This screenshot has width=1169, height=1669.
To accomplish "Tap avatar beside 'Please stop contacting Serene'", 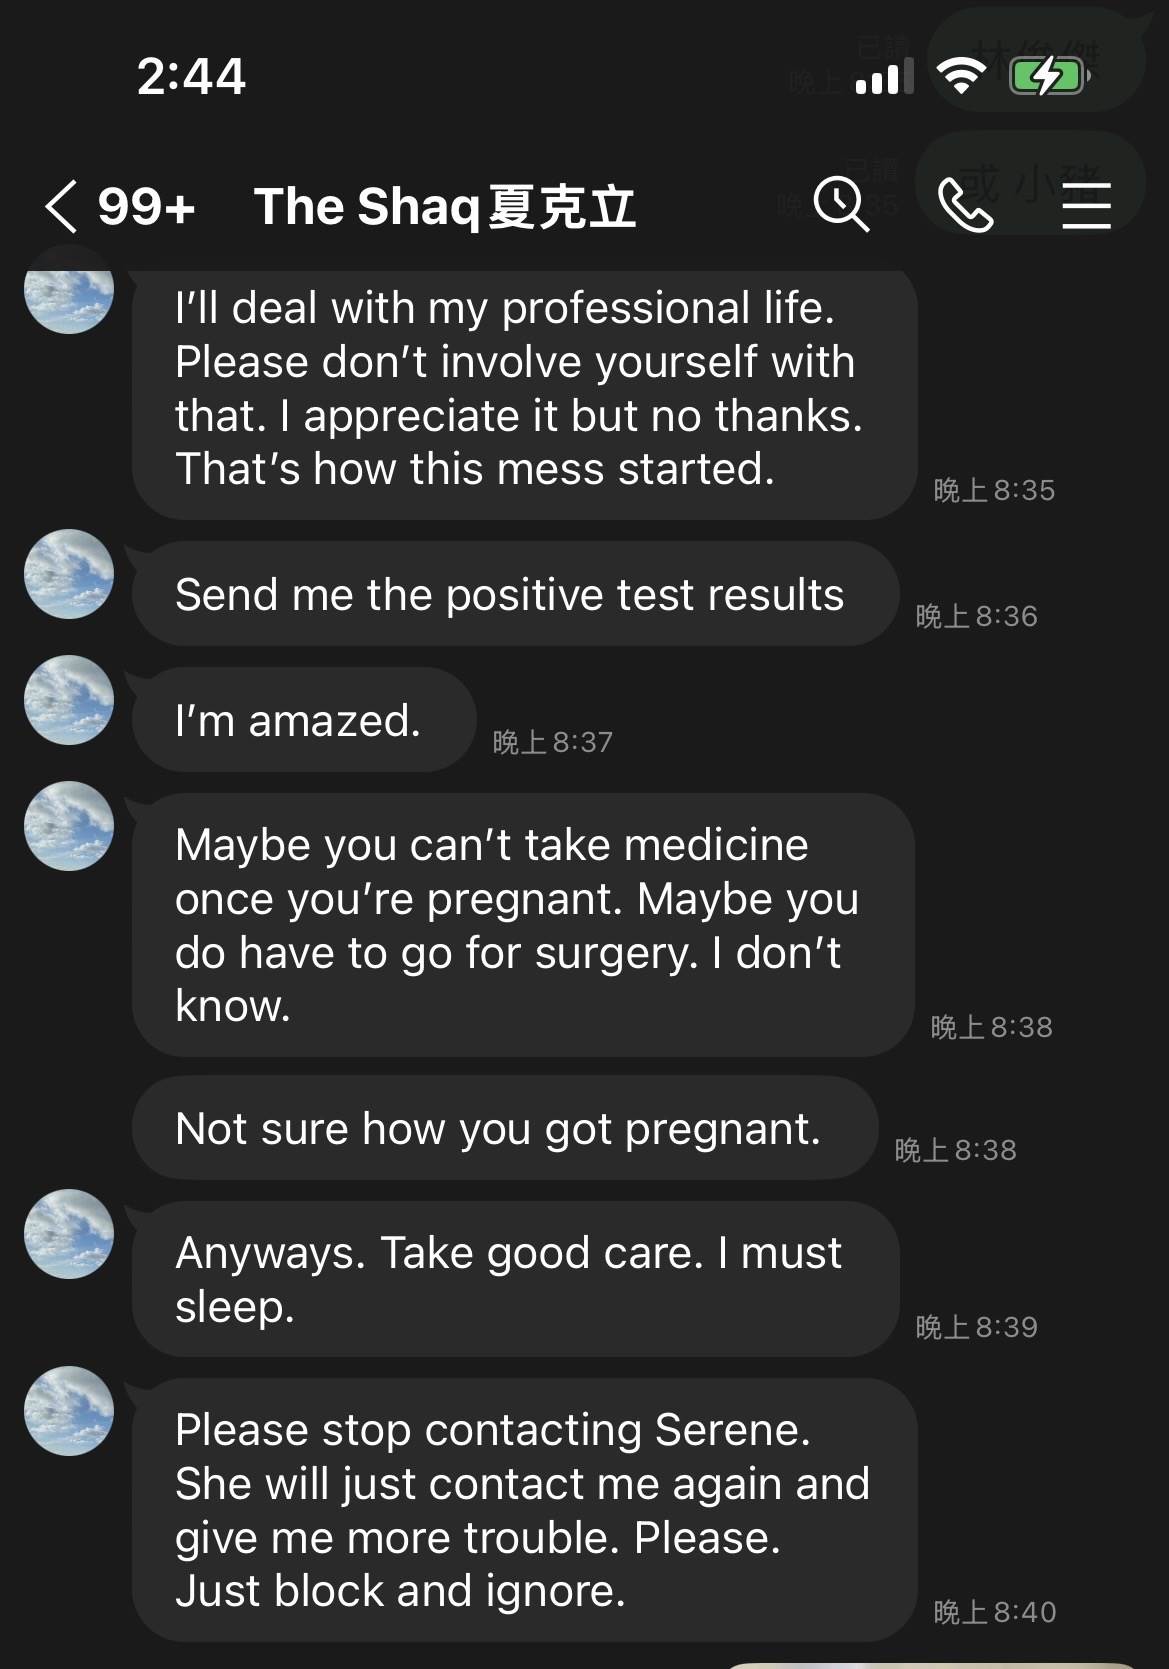I will tap(69, 1411).
